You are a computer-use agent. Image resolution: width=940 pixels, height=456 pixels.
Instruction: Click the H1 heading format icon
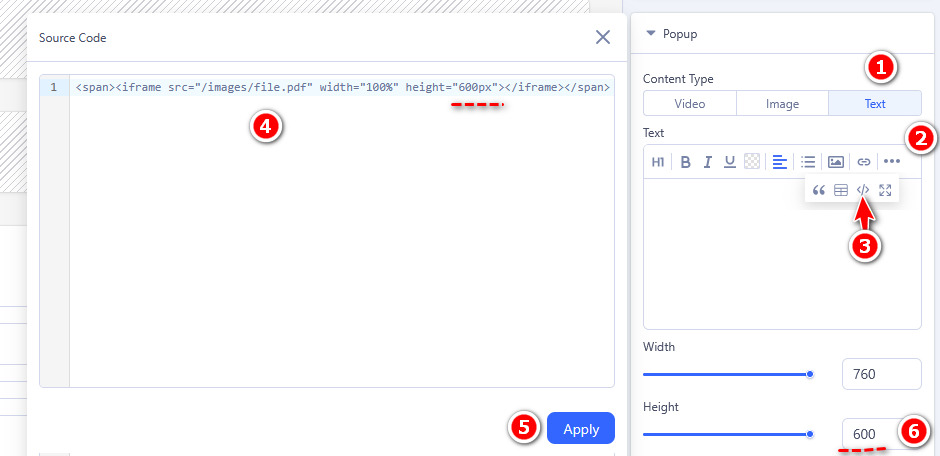(658, 162)
